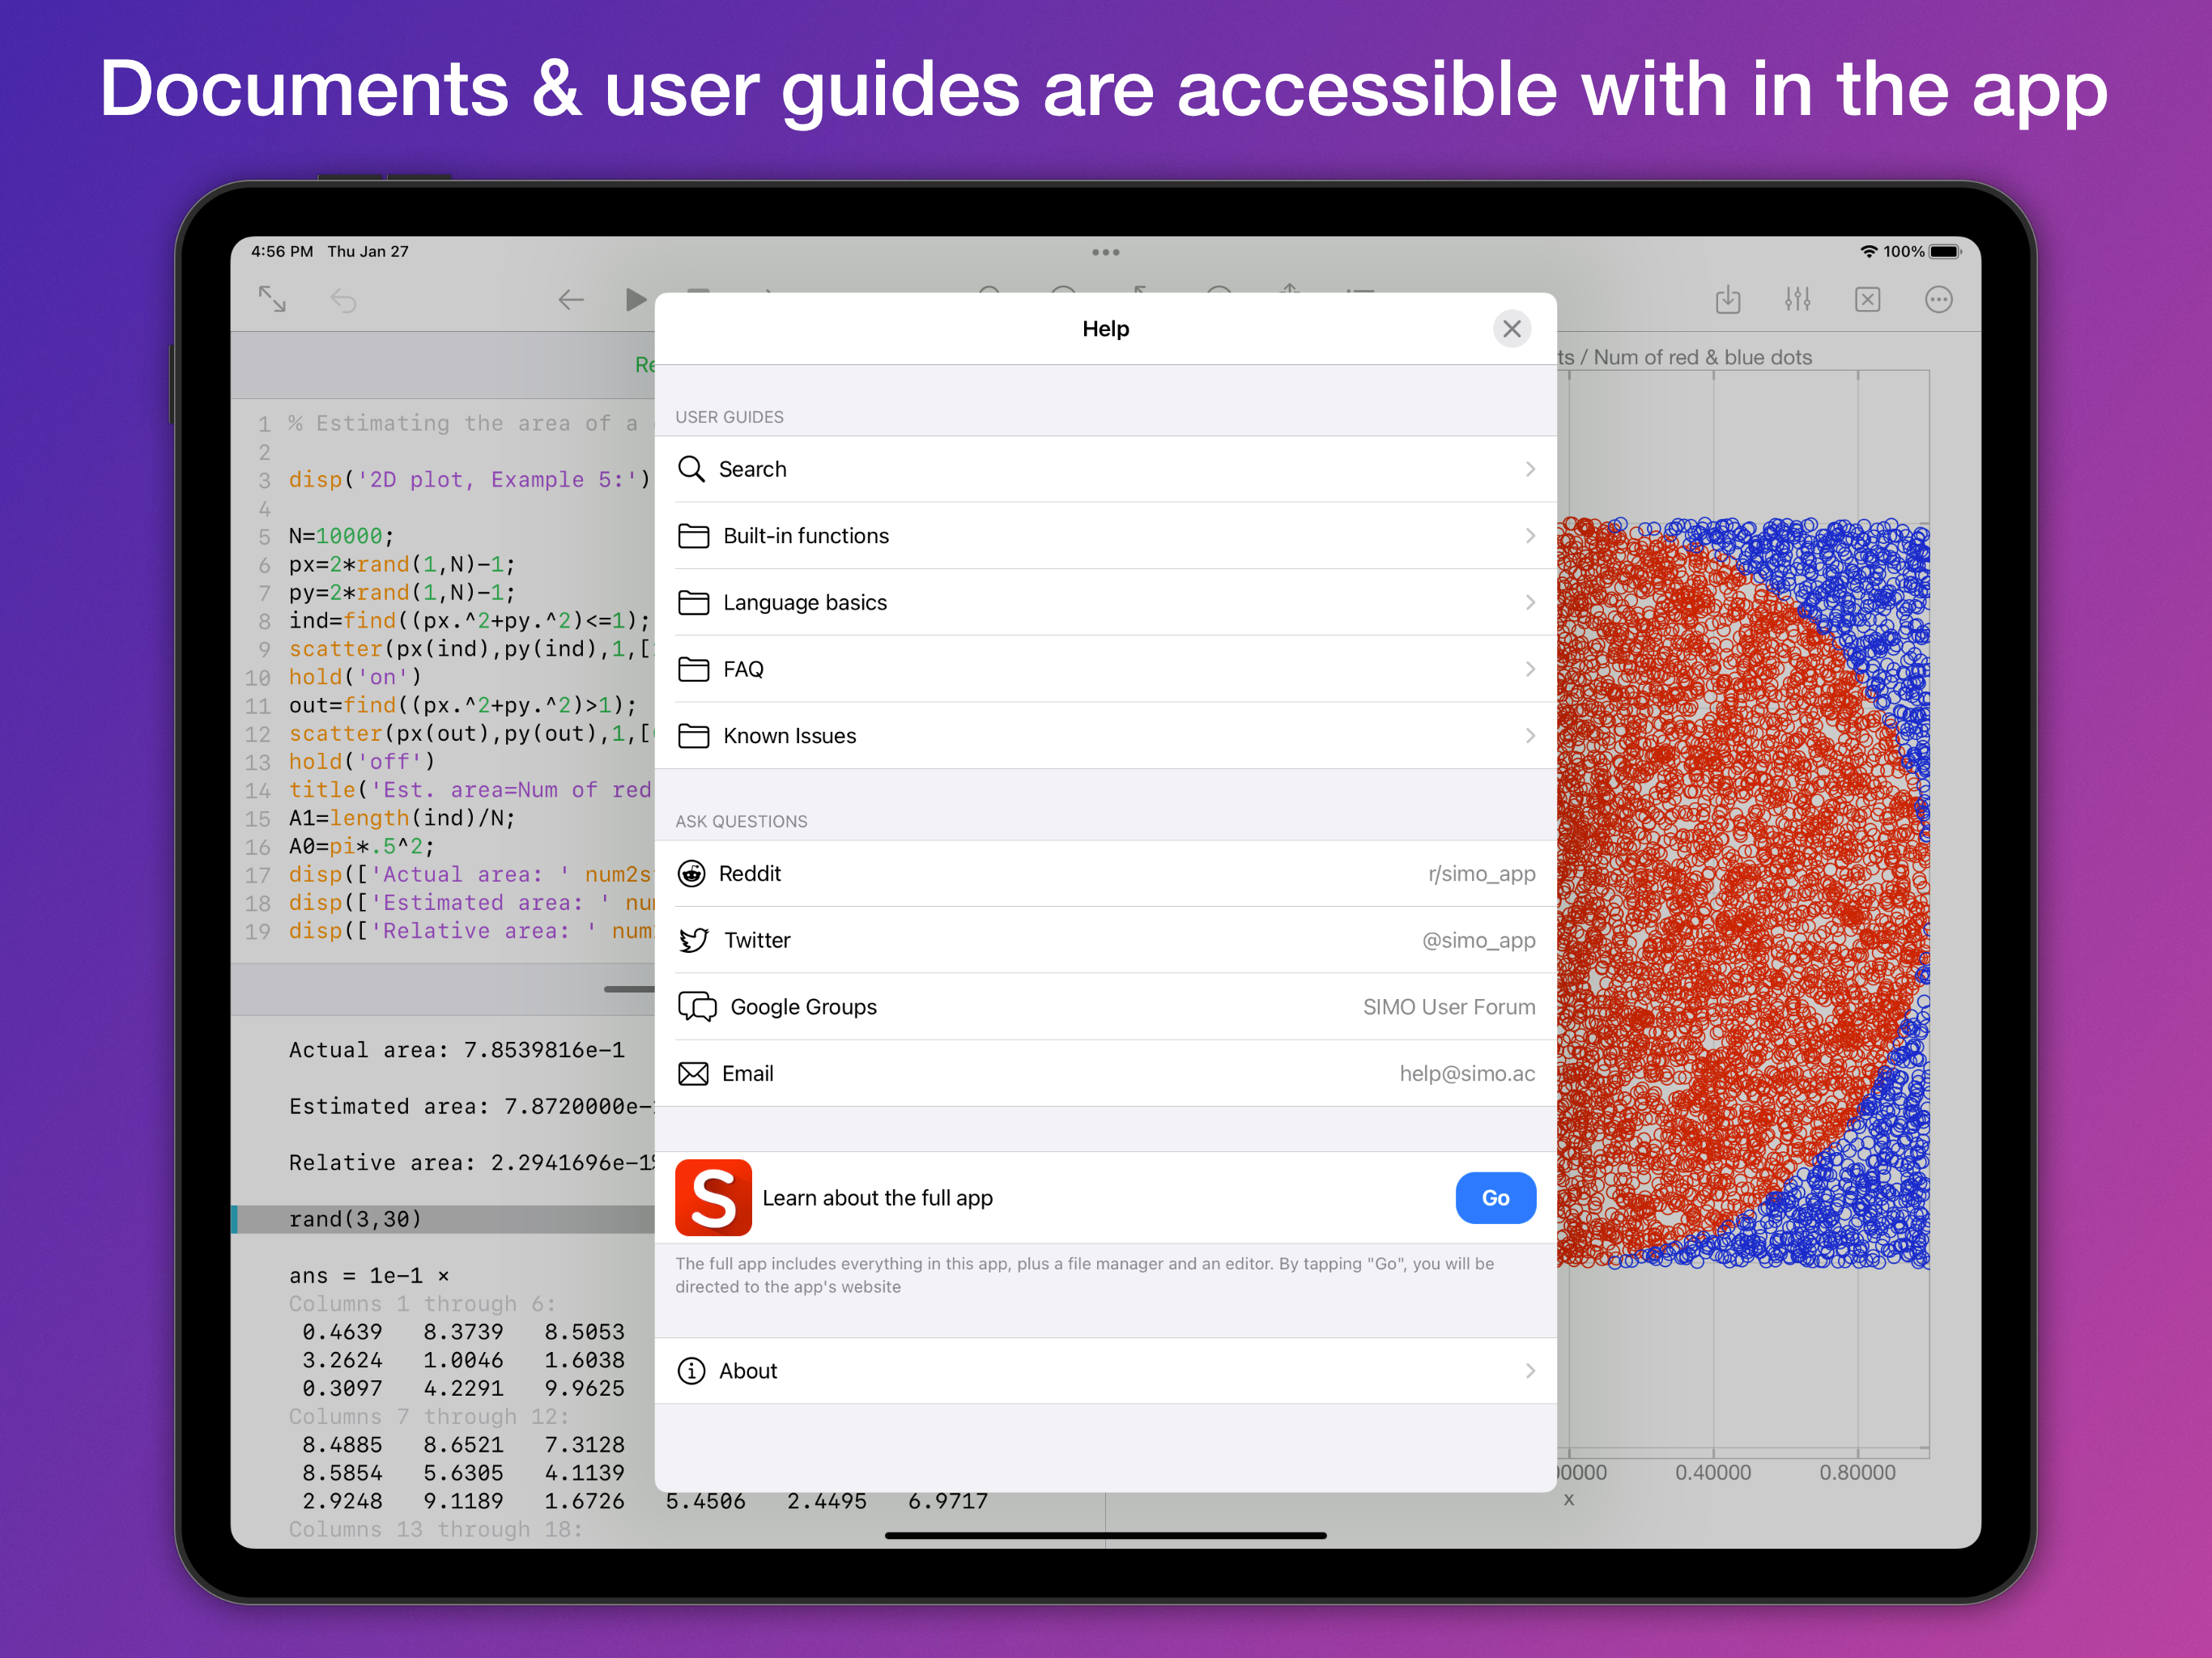The height and width of the screenshot is (1658, 2212).
Task: Open the sliders settings icon
Action: tap(1797, 299)
